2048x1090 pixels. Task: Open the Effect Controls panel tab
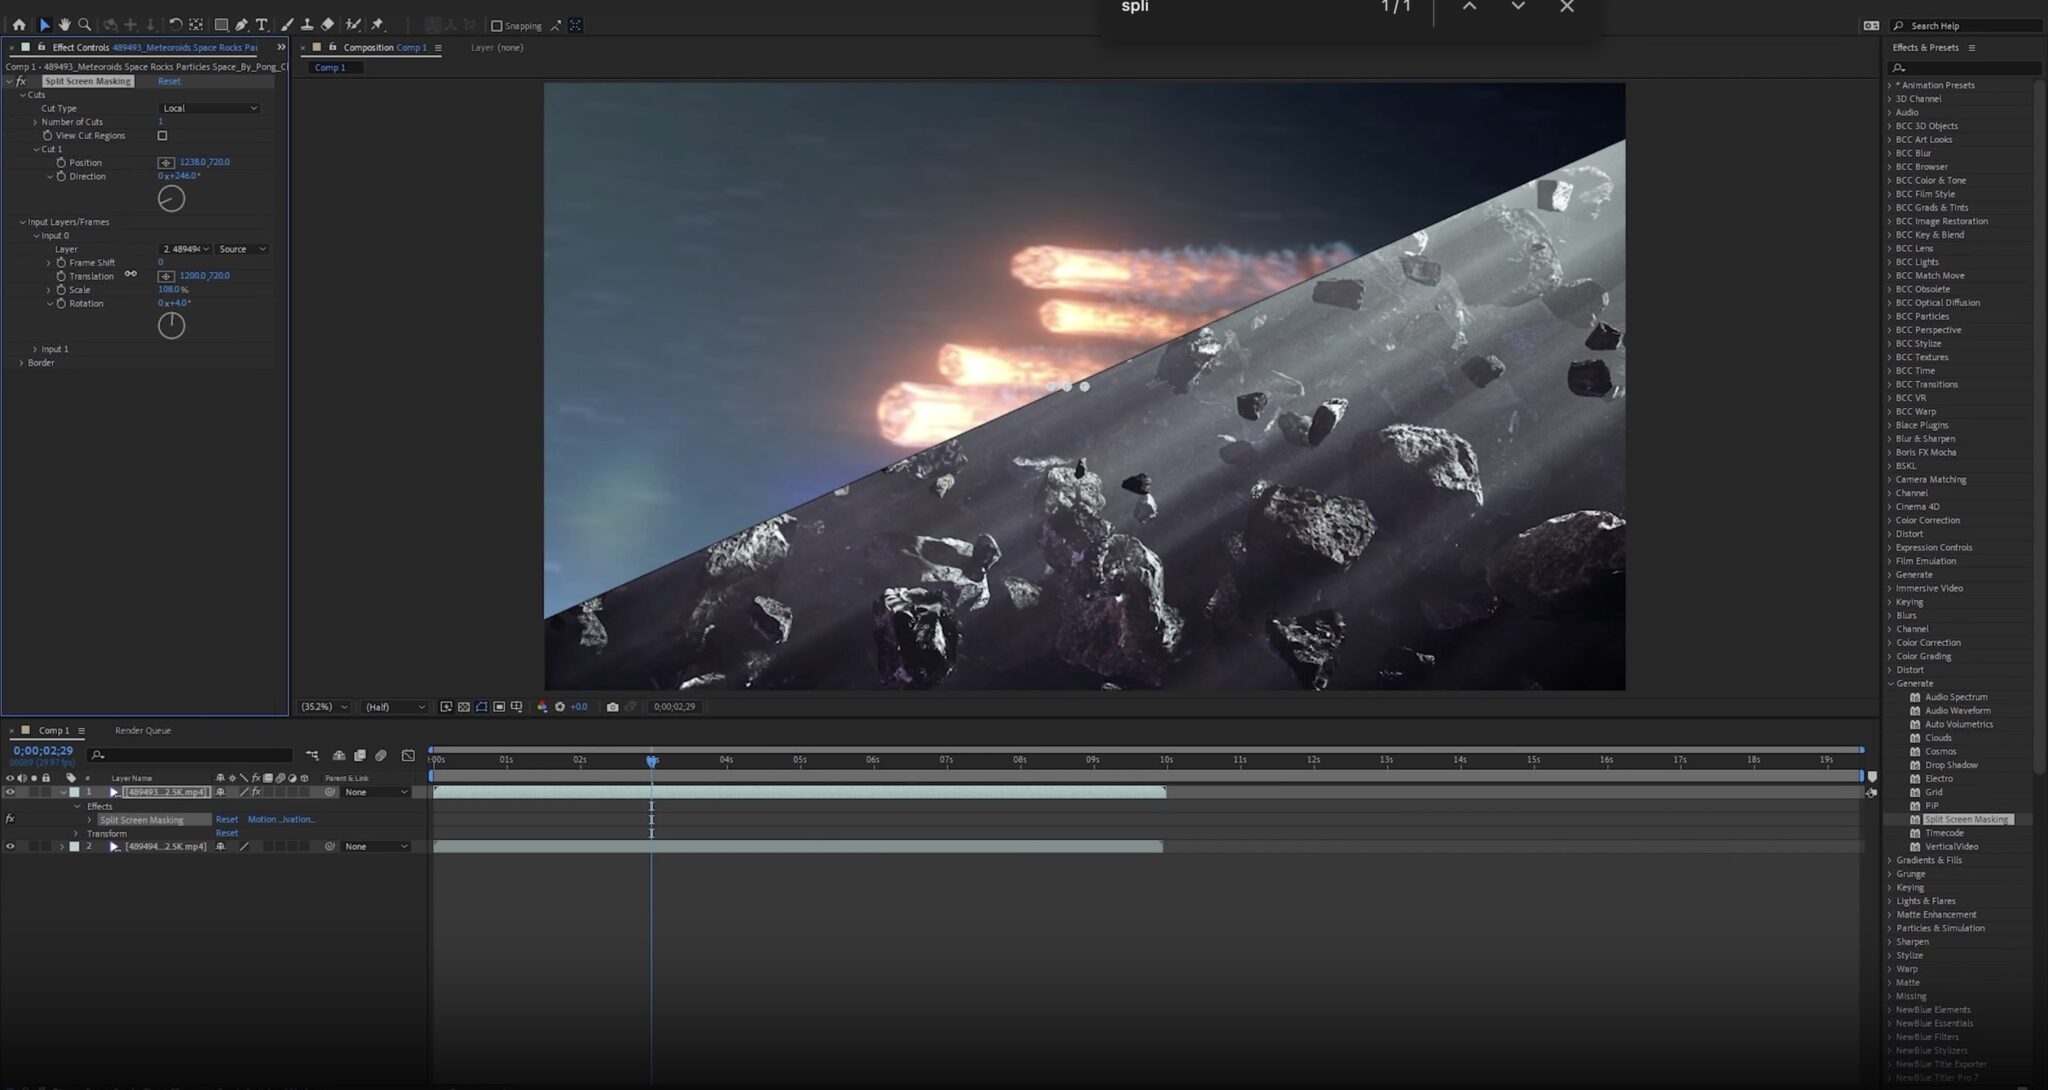click(80, 47)
